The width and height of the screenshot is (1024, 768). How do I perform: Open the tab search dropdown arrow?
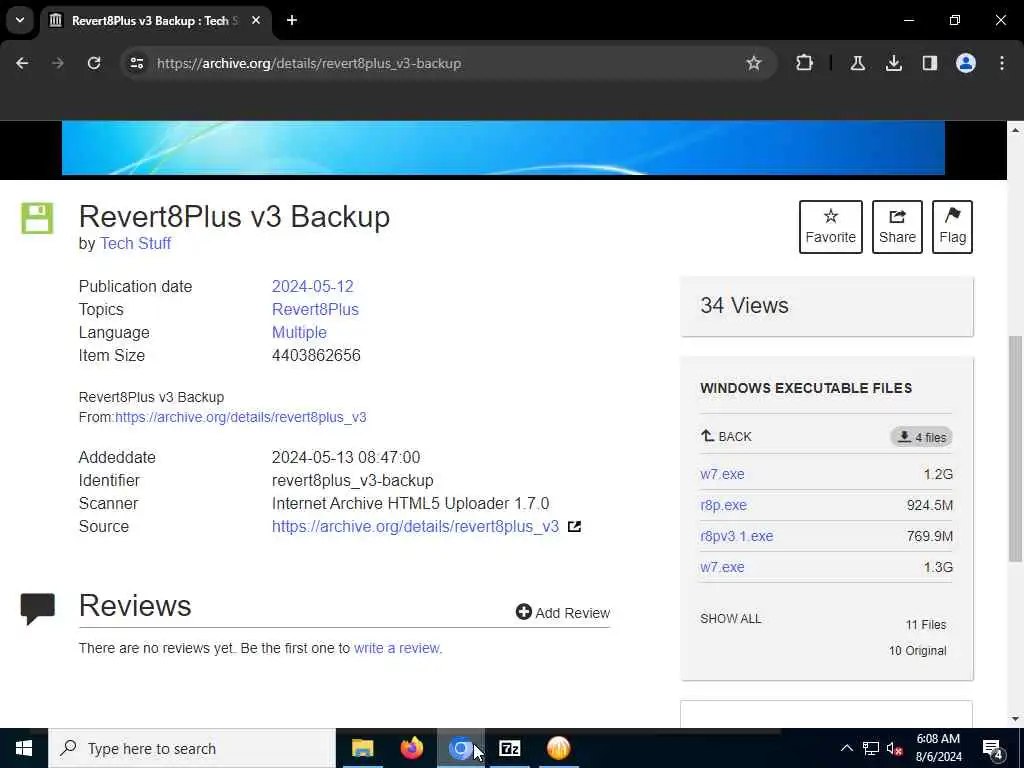(20, 20)
